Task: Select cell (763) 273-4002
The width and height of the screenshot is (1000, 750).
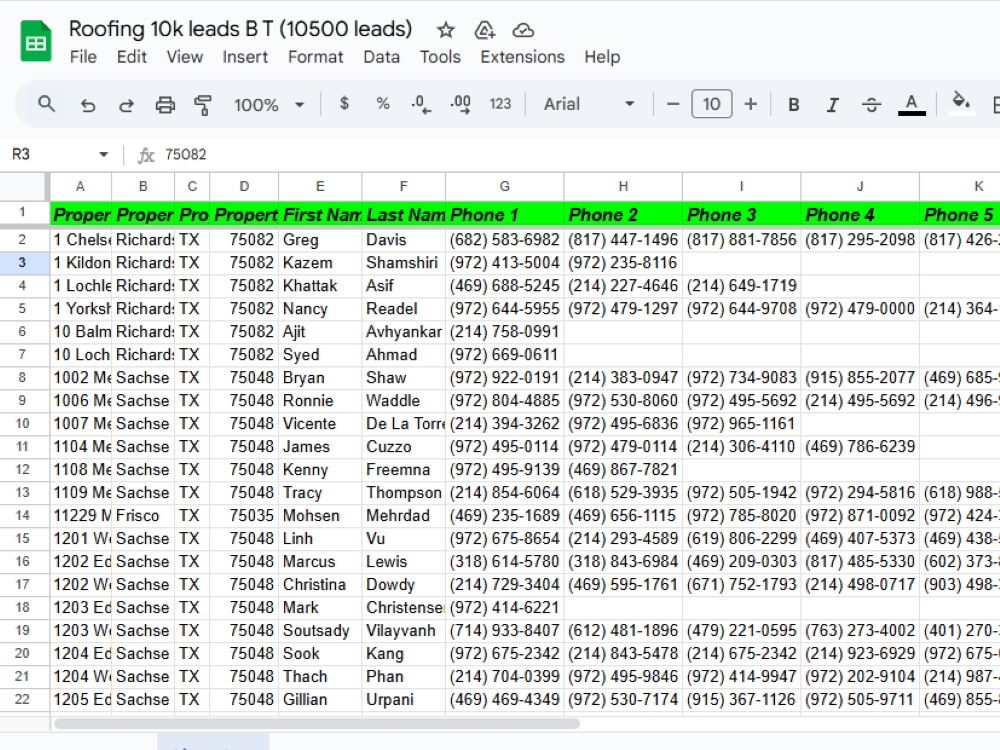Action: pyautogui.click(x=860, y=630)
